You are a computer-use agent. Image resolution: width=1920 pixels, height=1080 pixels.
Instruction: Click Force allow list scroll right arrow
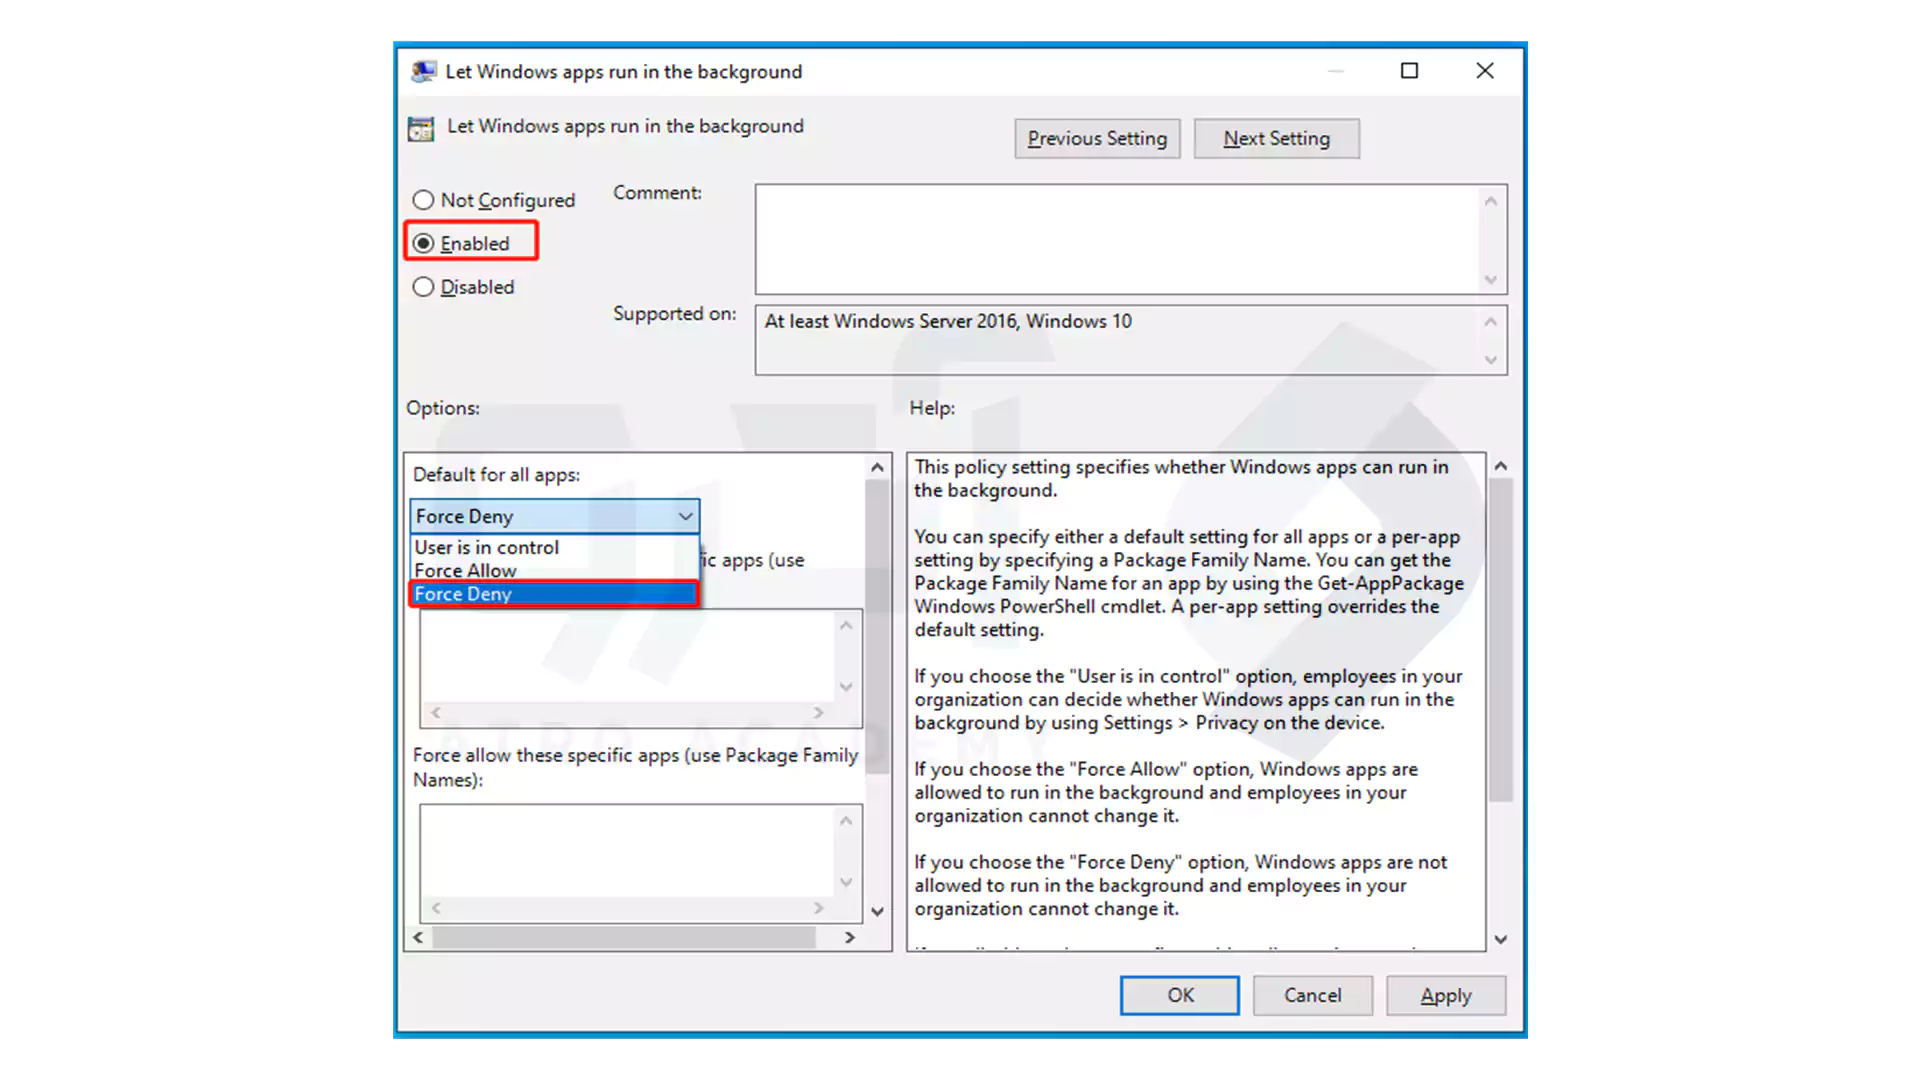819,908
